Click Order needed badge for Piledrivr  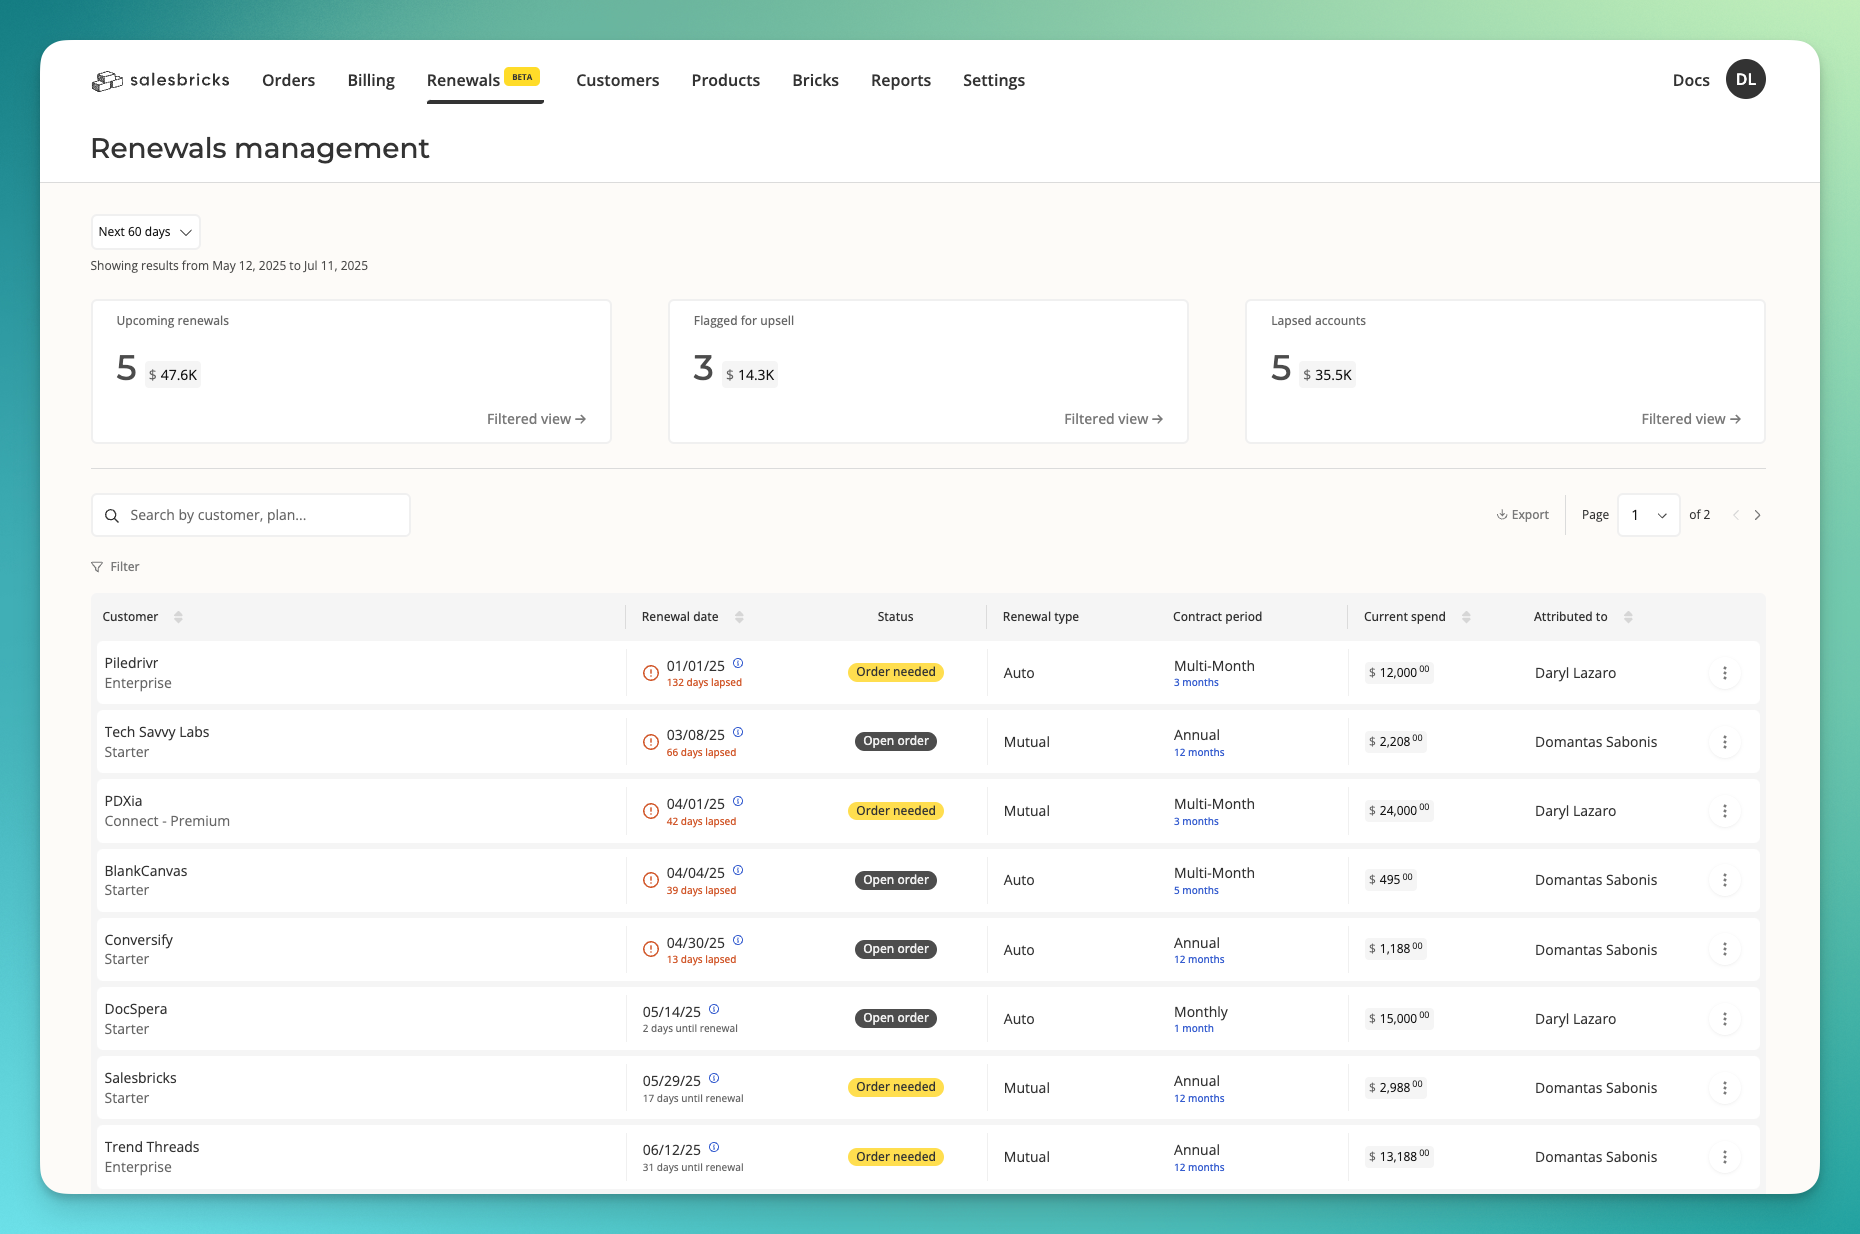(895, 672)
